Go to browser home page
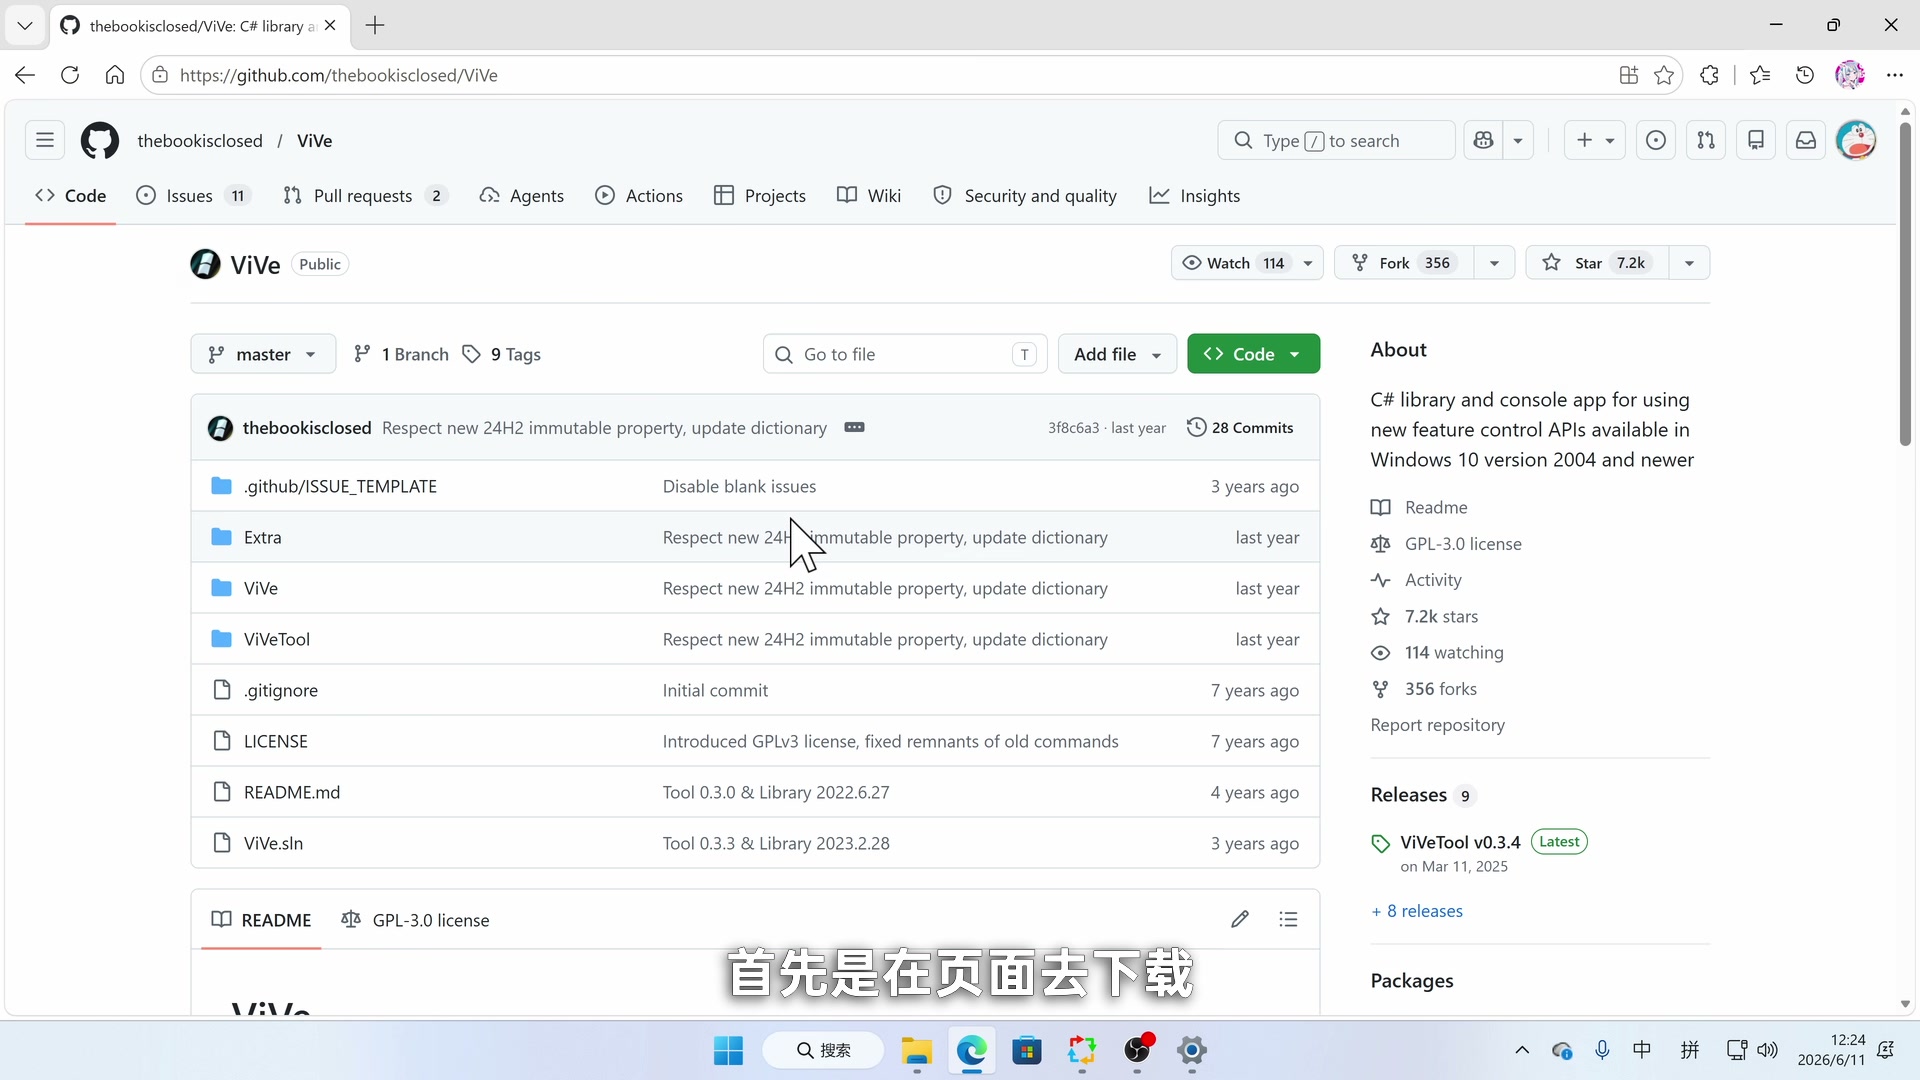 pos(115,75)
